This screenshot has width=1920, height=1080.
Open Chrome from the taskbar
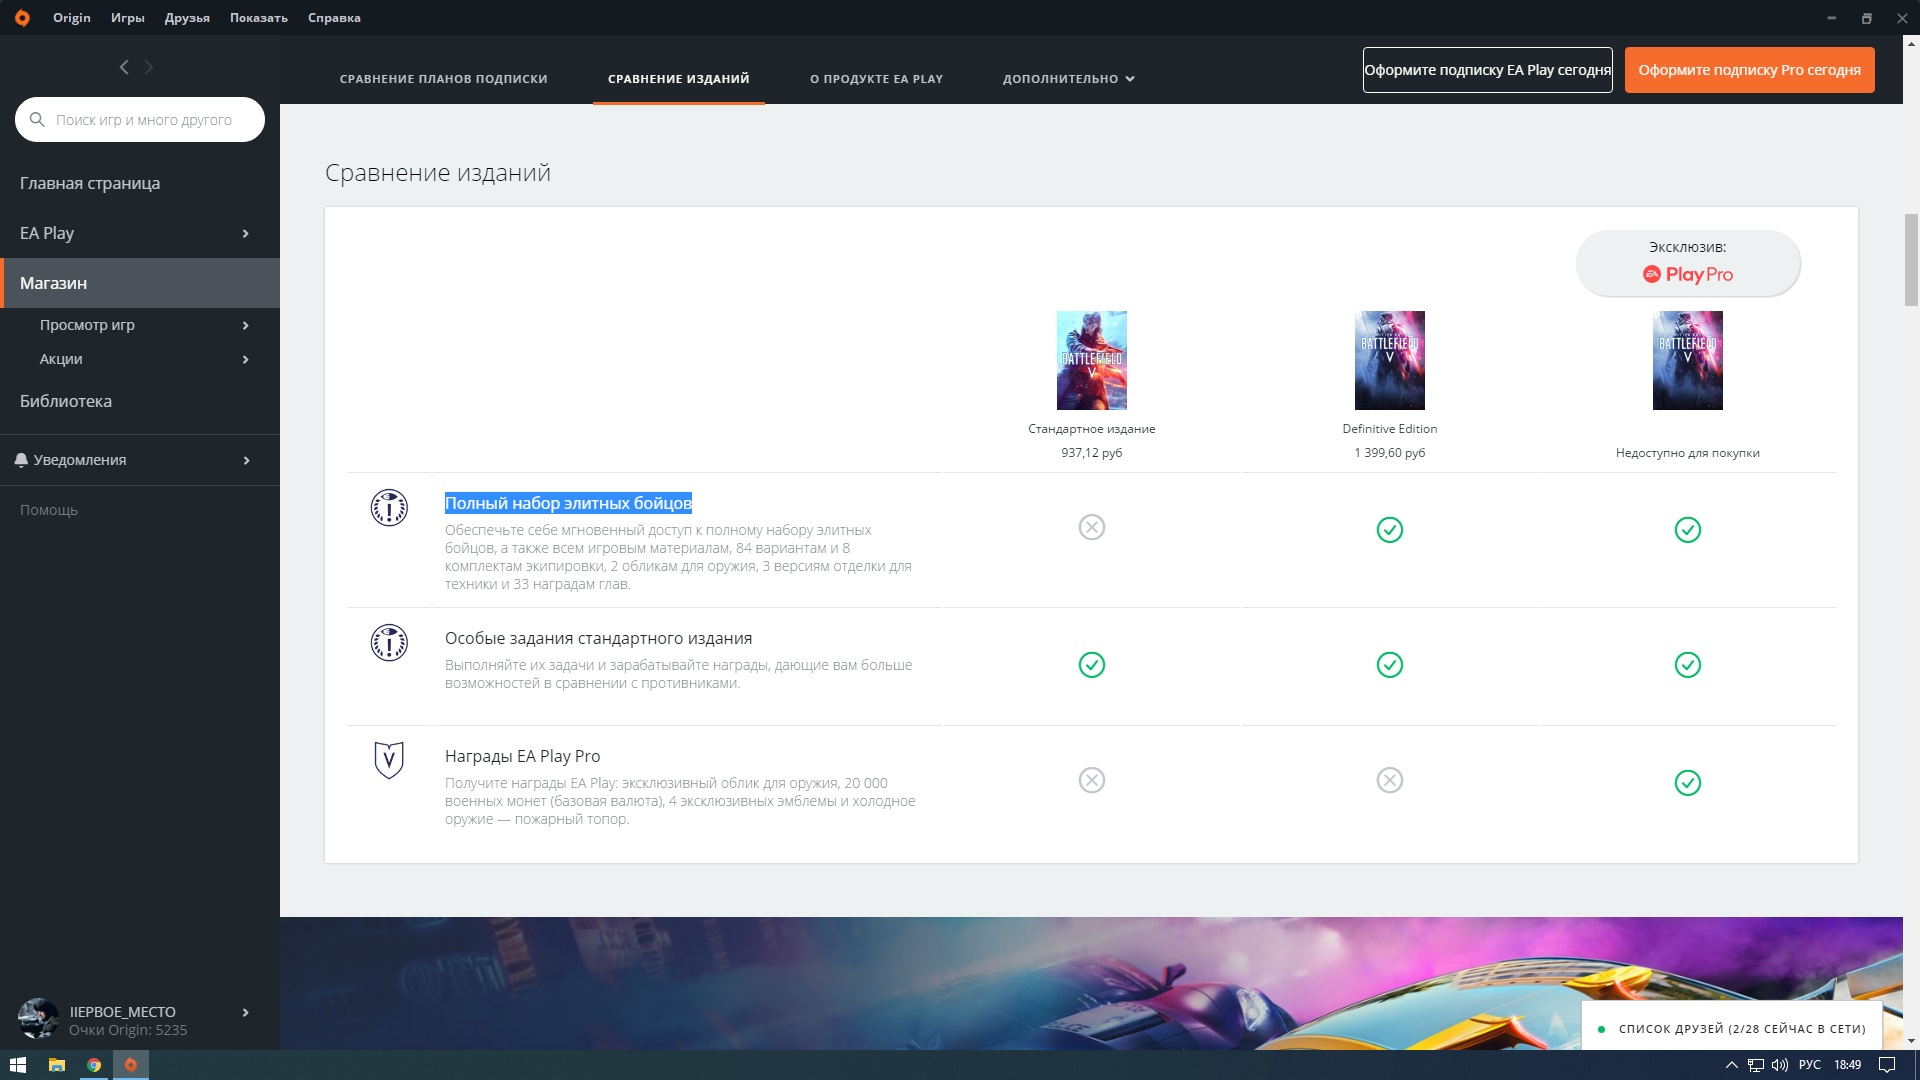click(x=93, y=1065)
